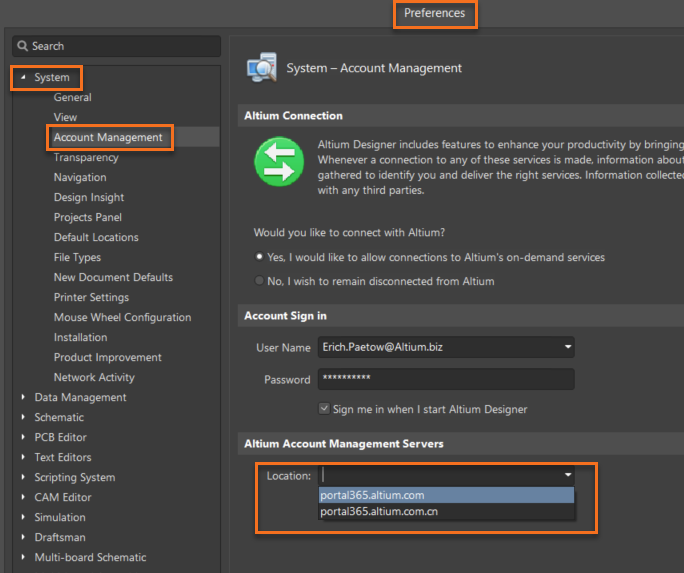The width and height of the screenshot is (684, 573).
Task: Select 'Yes, allow connections' radio option
Action: coord(260,257)
